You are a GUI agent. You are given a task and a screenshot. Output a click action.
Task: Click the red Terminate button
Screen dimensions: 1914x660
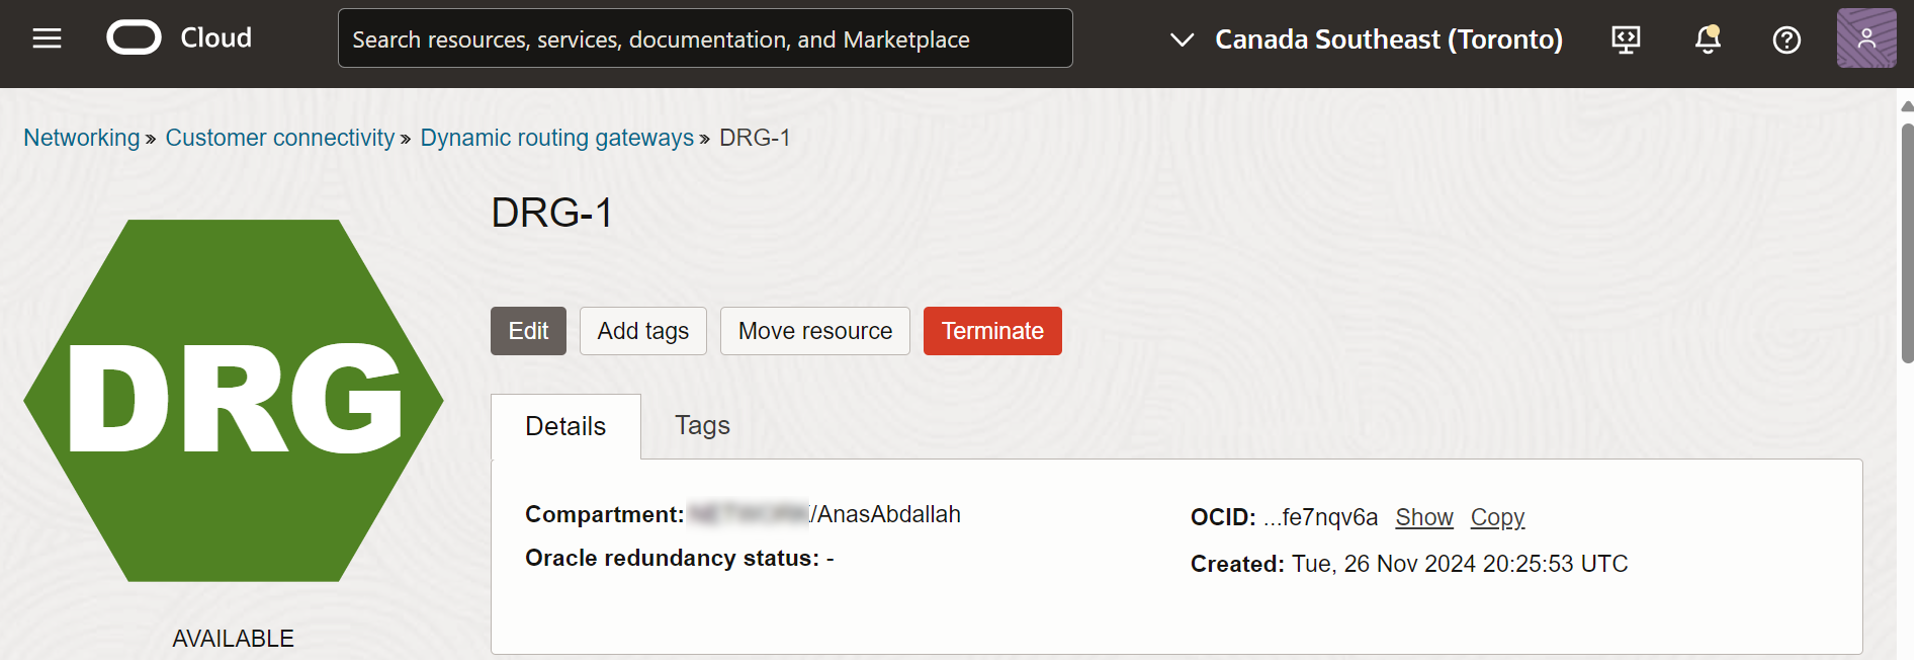click(x=992, y=331)
